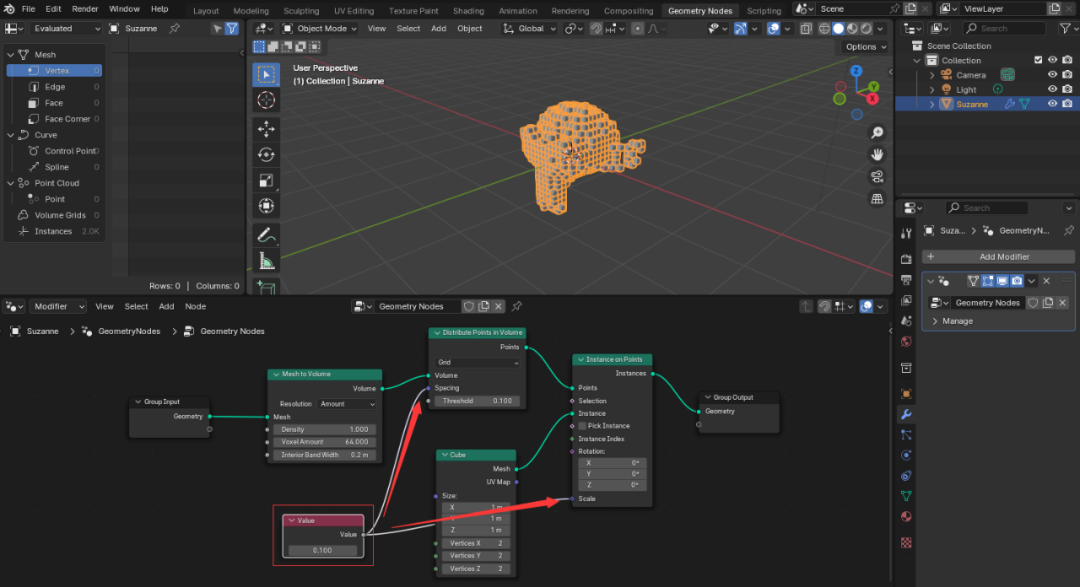
Task: Select the Select Box tool in viewport toolbar
Action: (266, 74)
